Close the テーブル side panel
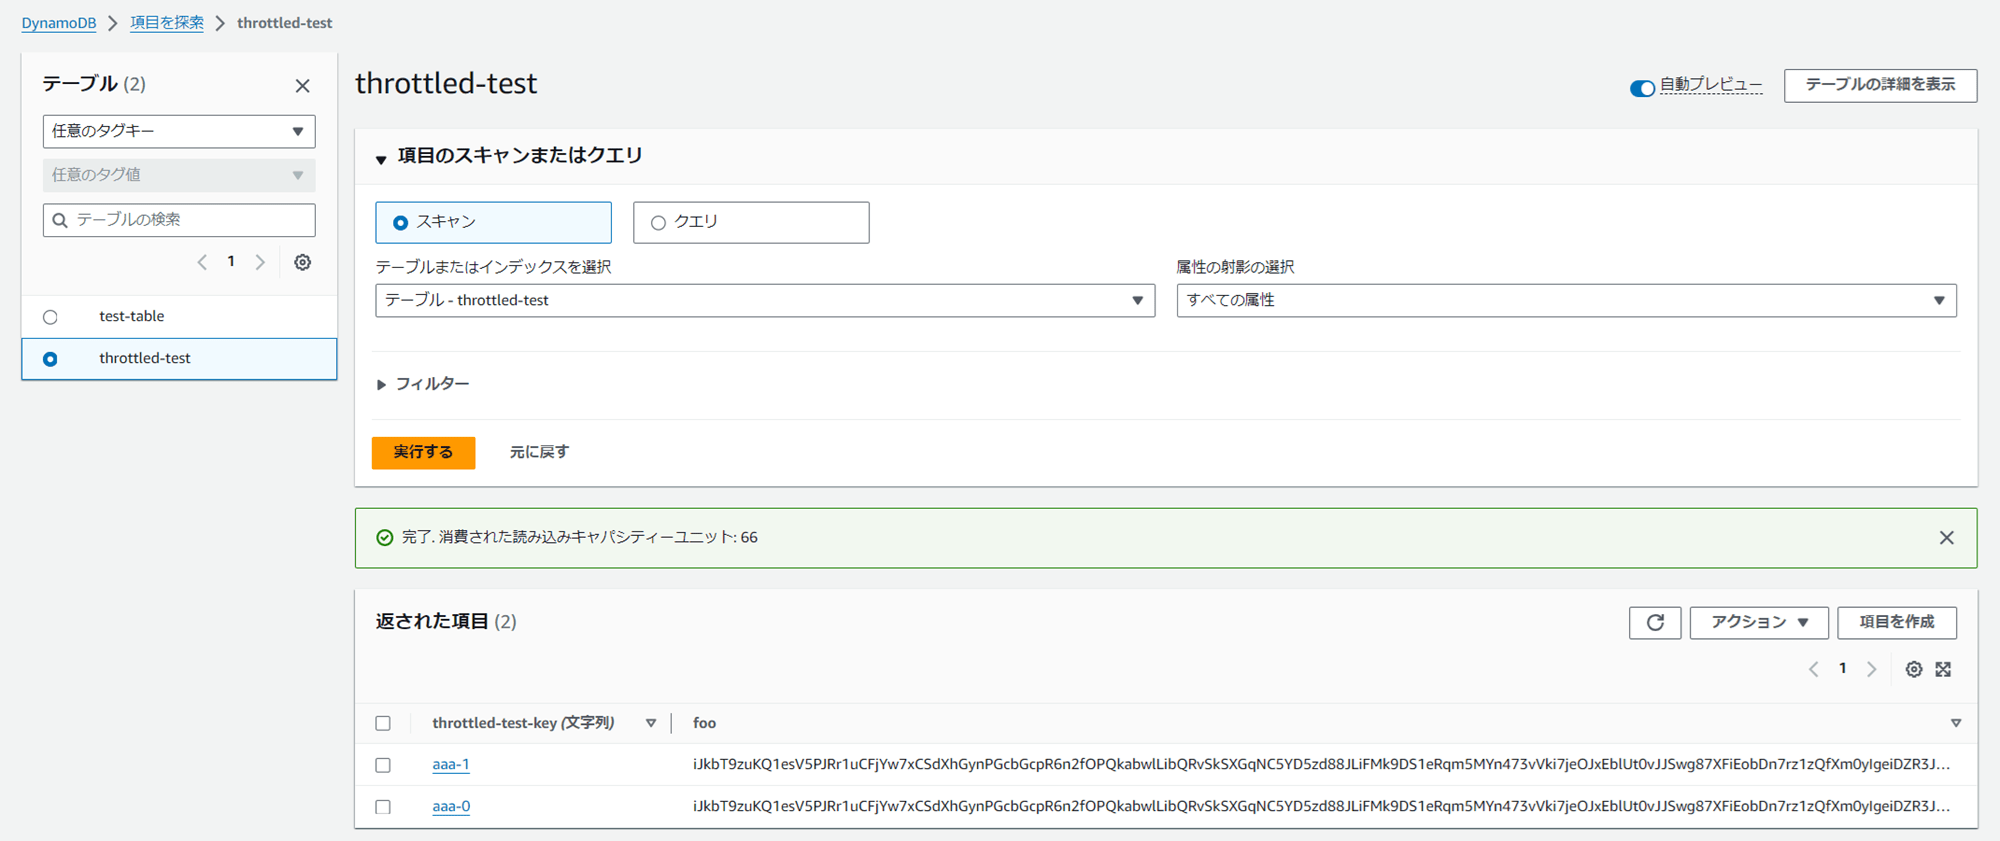 tap(302, 86)
